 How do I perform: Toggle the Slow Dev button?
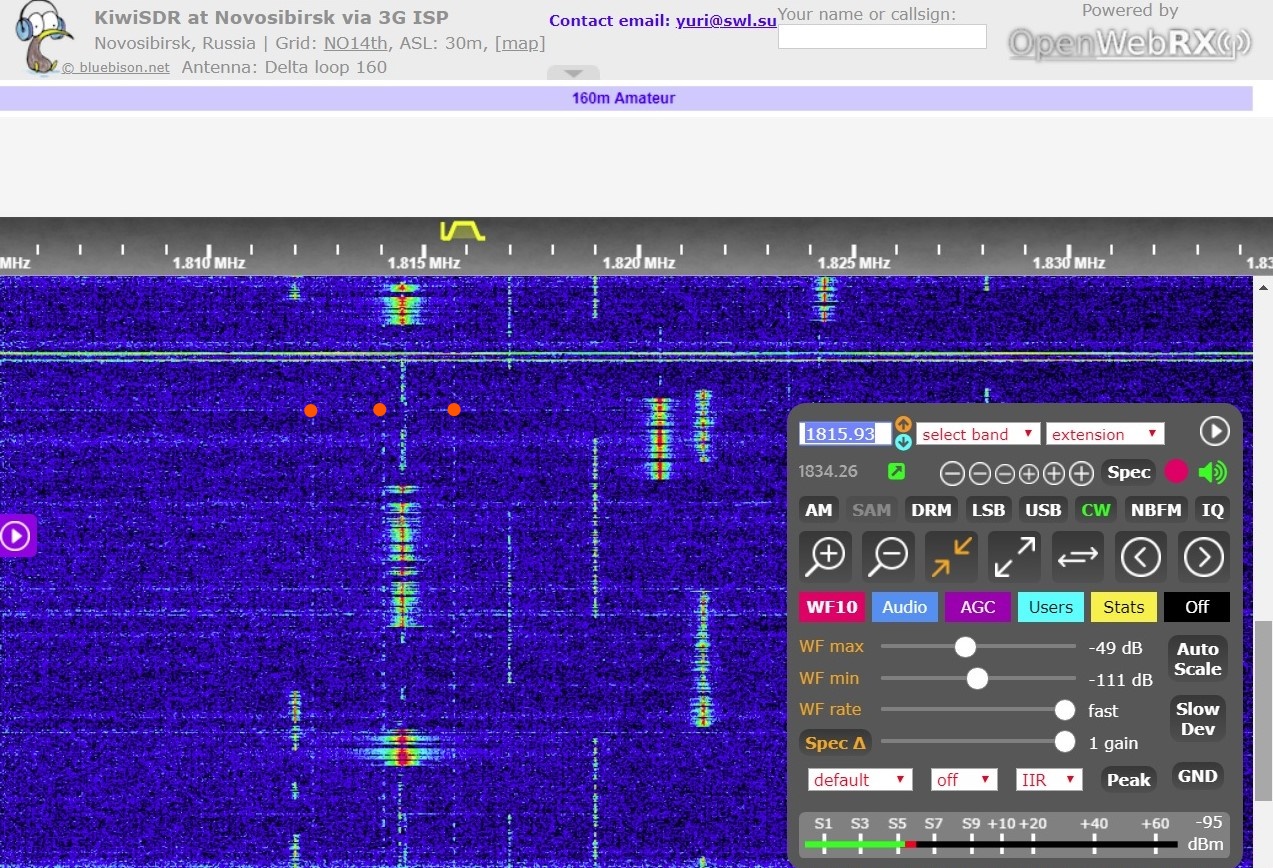click(1197, 719)
